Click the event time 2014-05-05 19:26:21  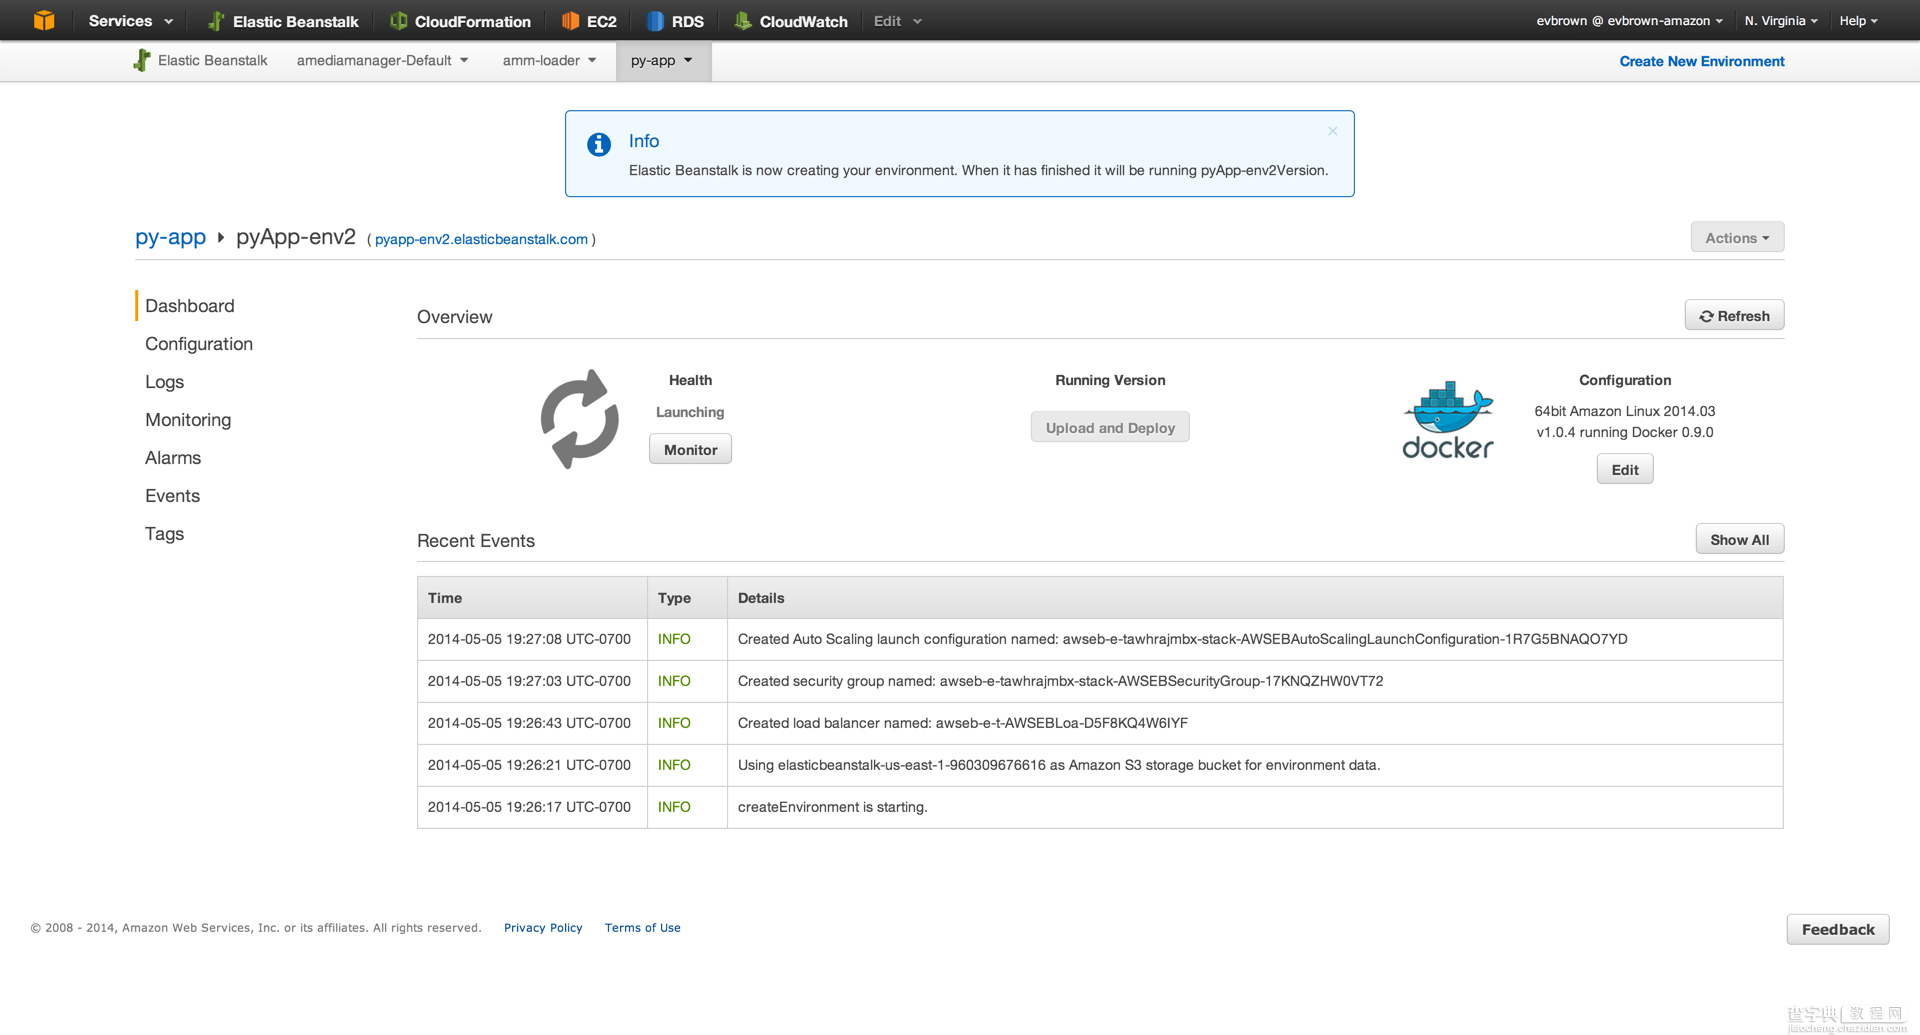tap(529, 765)
